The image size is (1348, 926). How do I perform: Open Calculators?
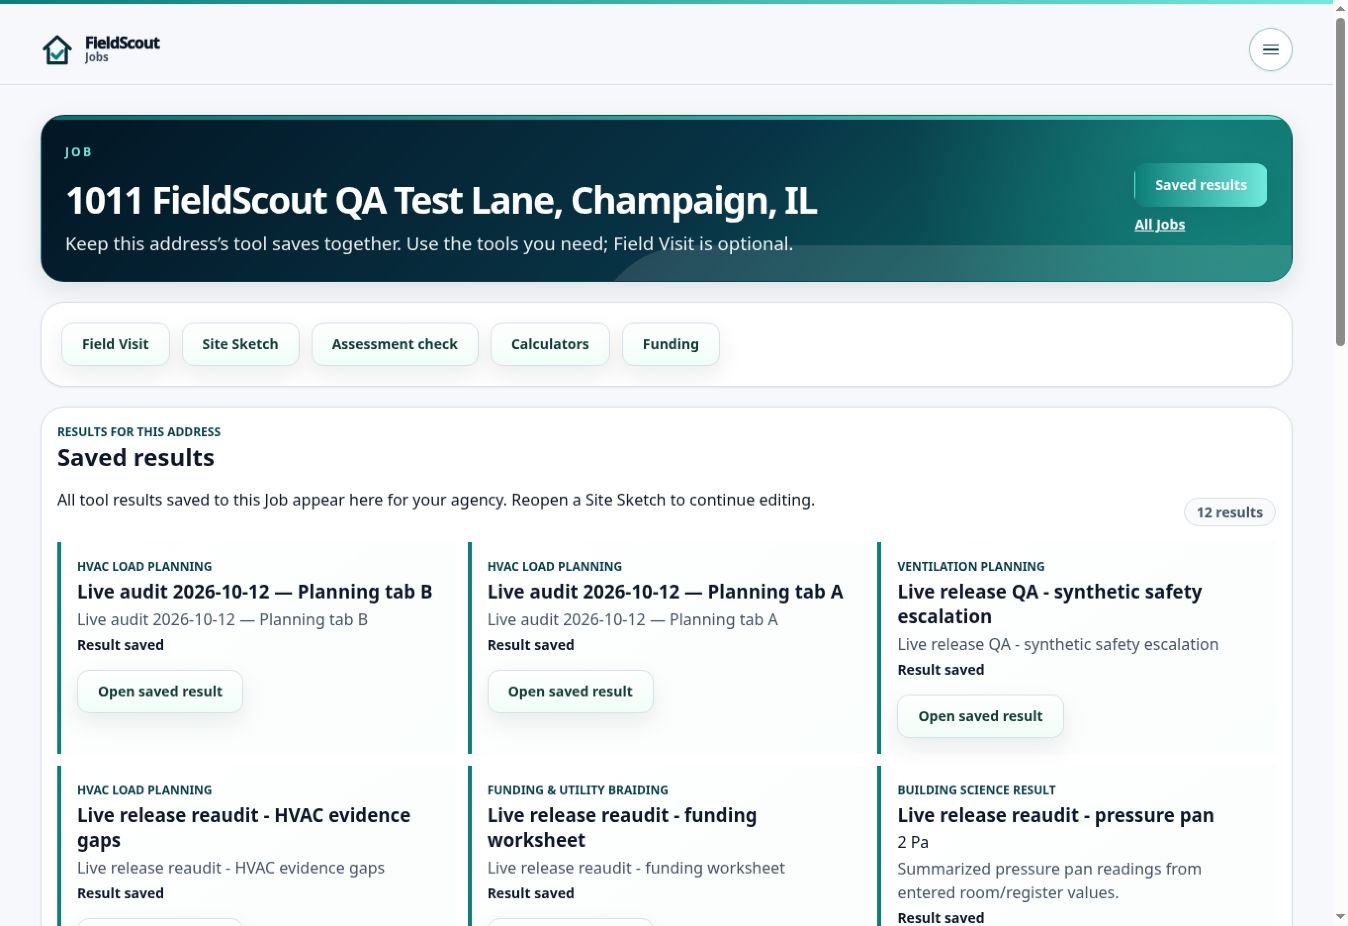pos(550,344)
